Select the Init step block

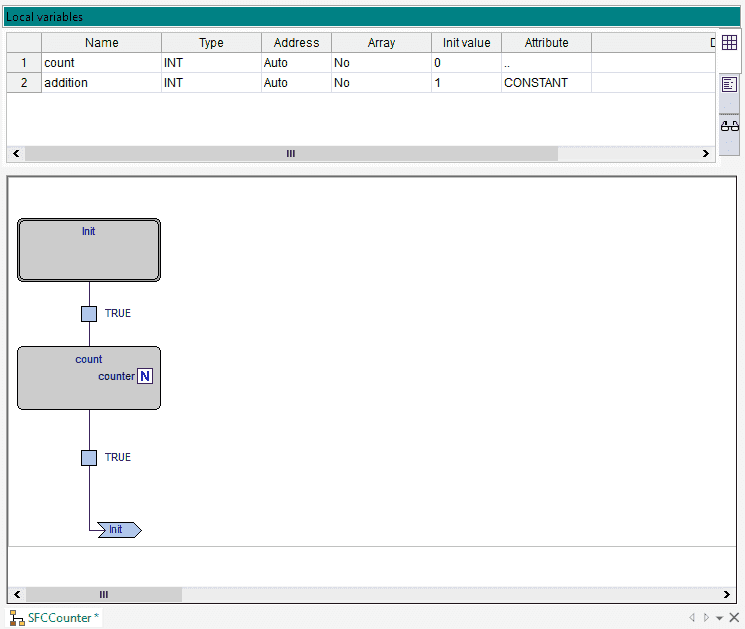tap(89, 249)
